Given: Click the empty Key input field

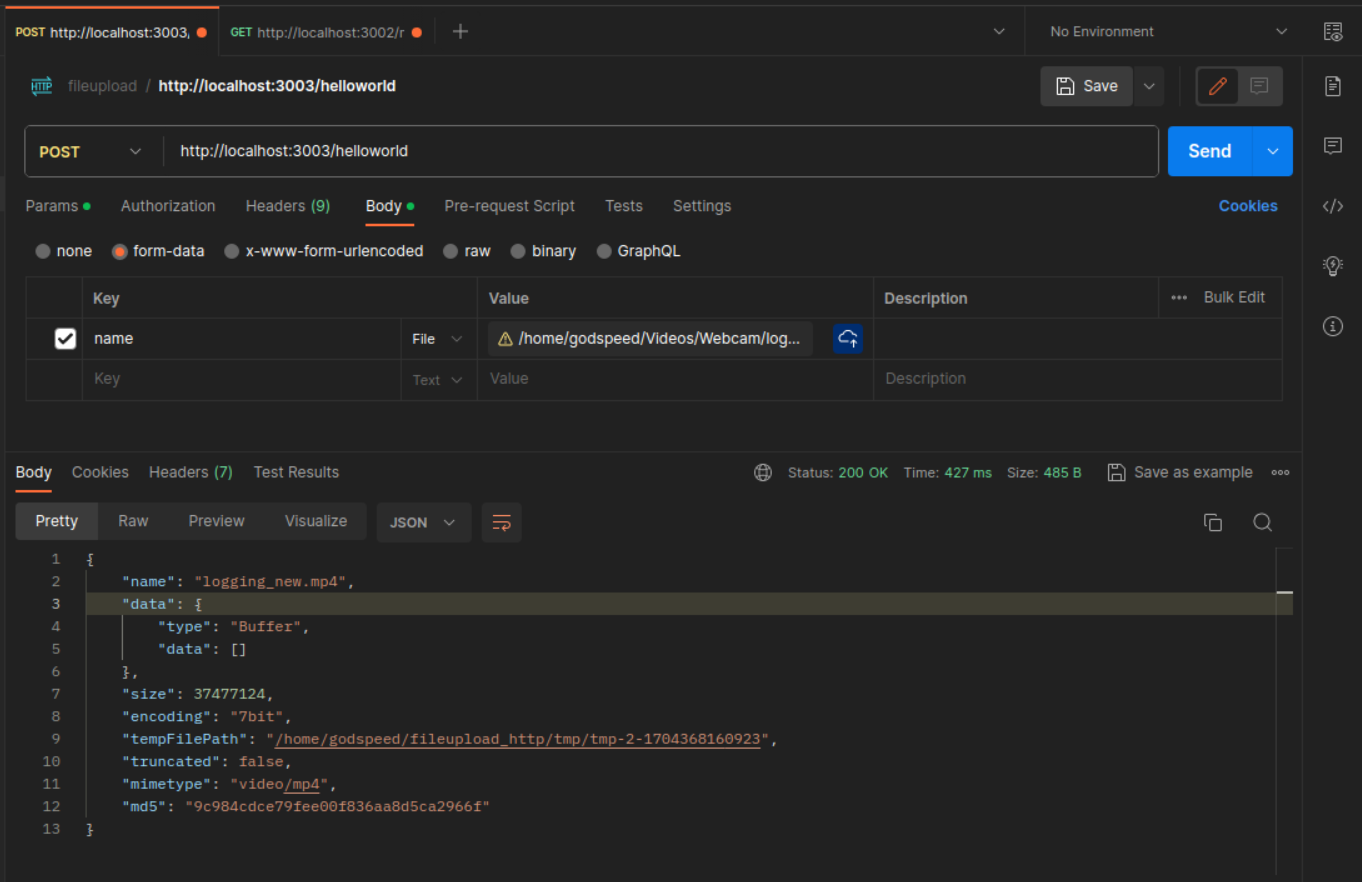Looking at the screenshot, I should (241, 379).
